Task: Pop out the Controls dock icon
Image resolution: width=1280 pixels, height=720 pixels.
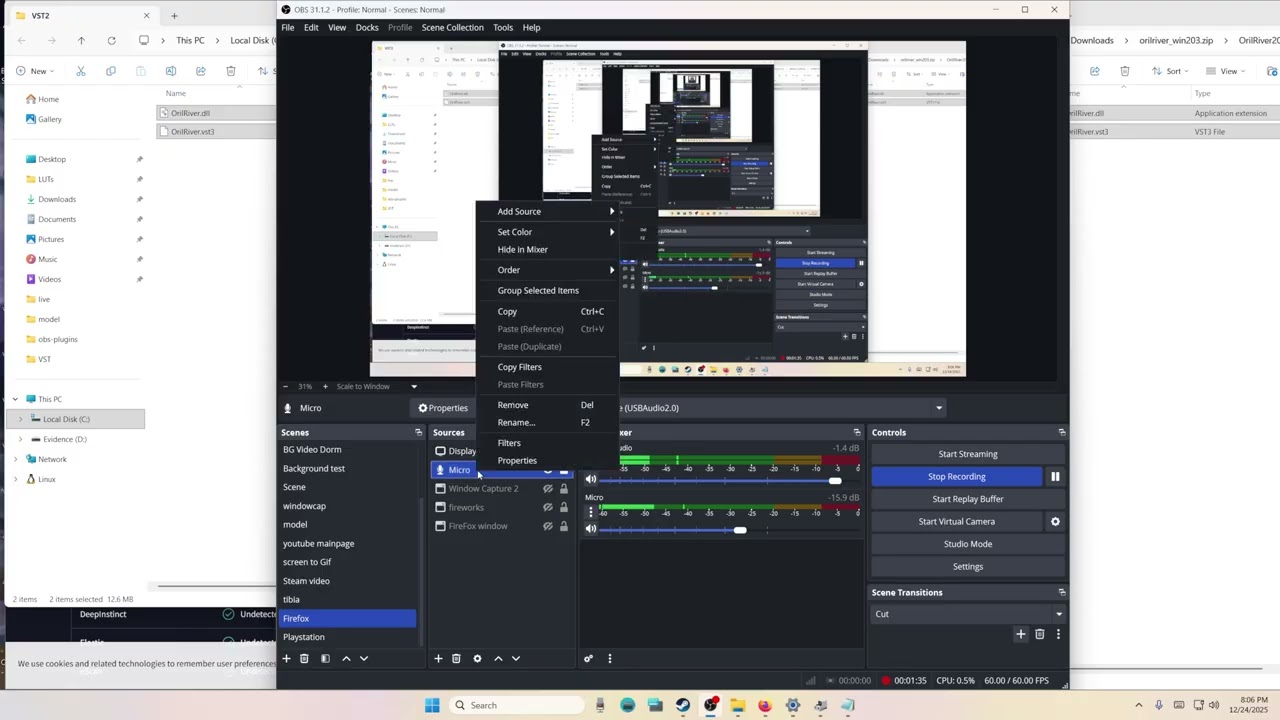Action: [1061, 432]
